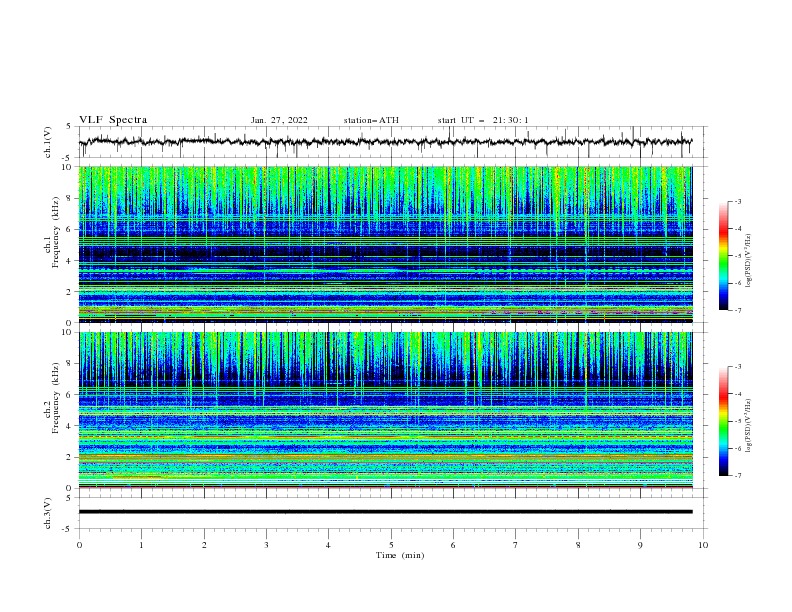Click the ch.2 spectrogram panel
The image size is (792, 612).
385,410
